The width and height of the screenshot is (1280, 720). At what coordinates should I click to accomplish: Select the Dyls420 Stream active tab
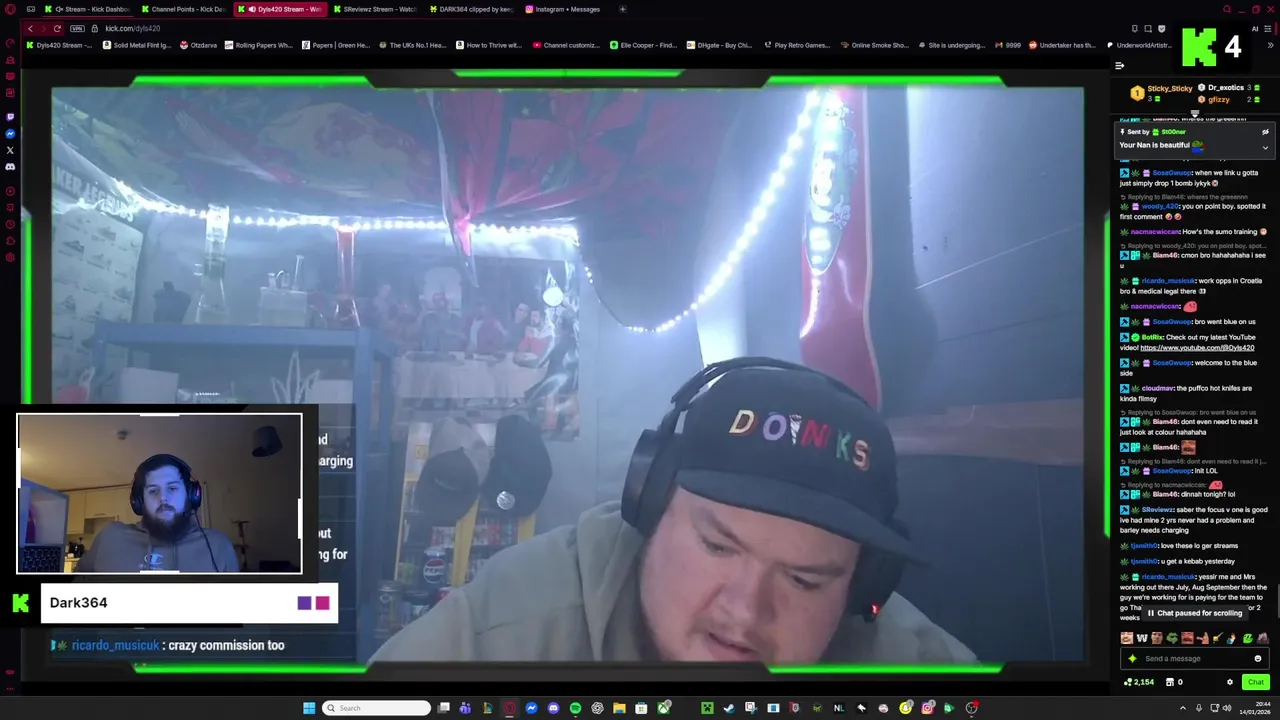pos(279,9)
